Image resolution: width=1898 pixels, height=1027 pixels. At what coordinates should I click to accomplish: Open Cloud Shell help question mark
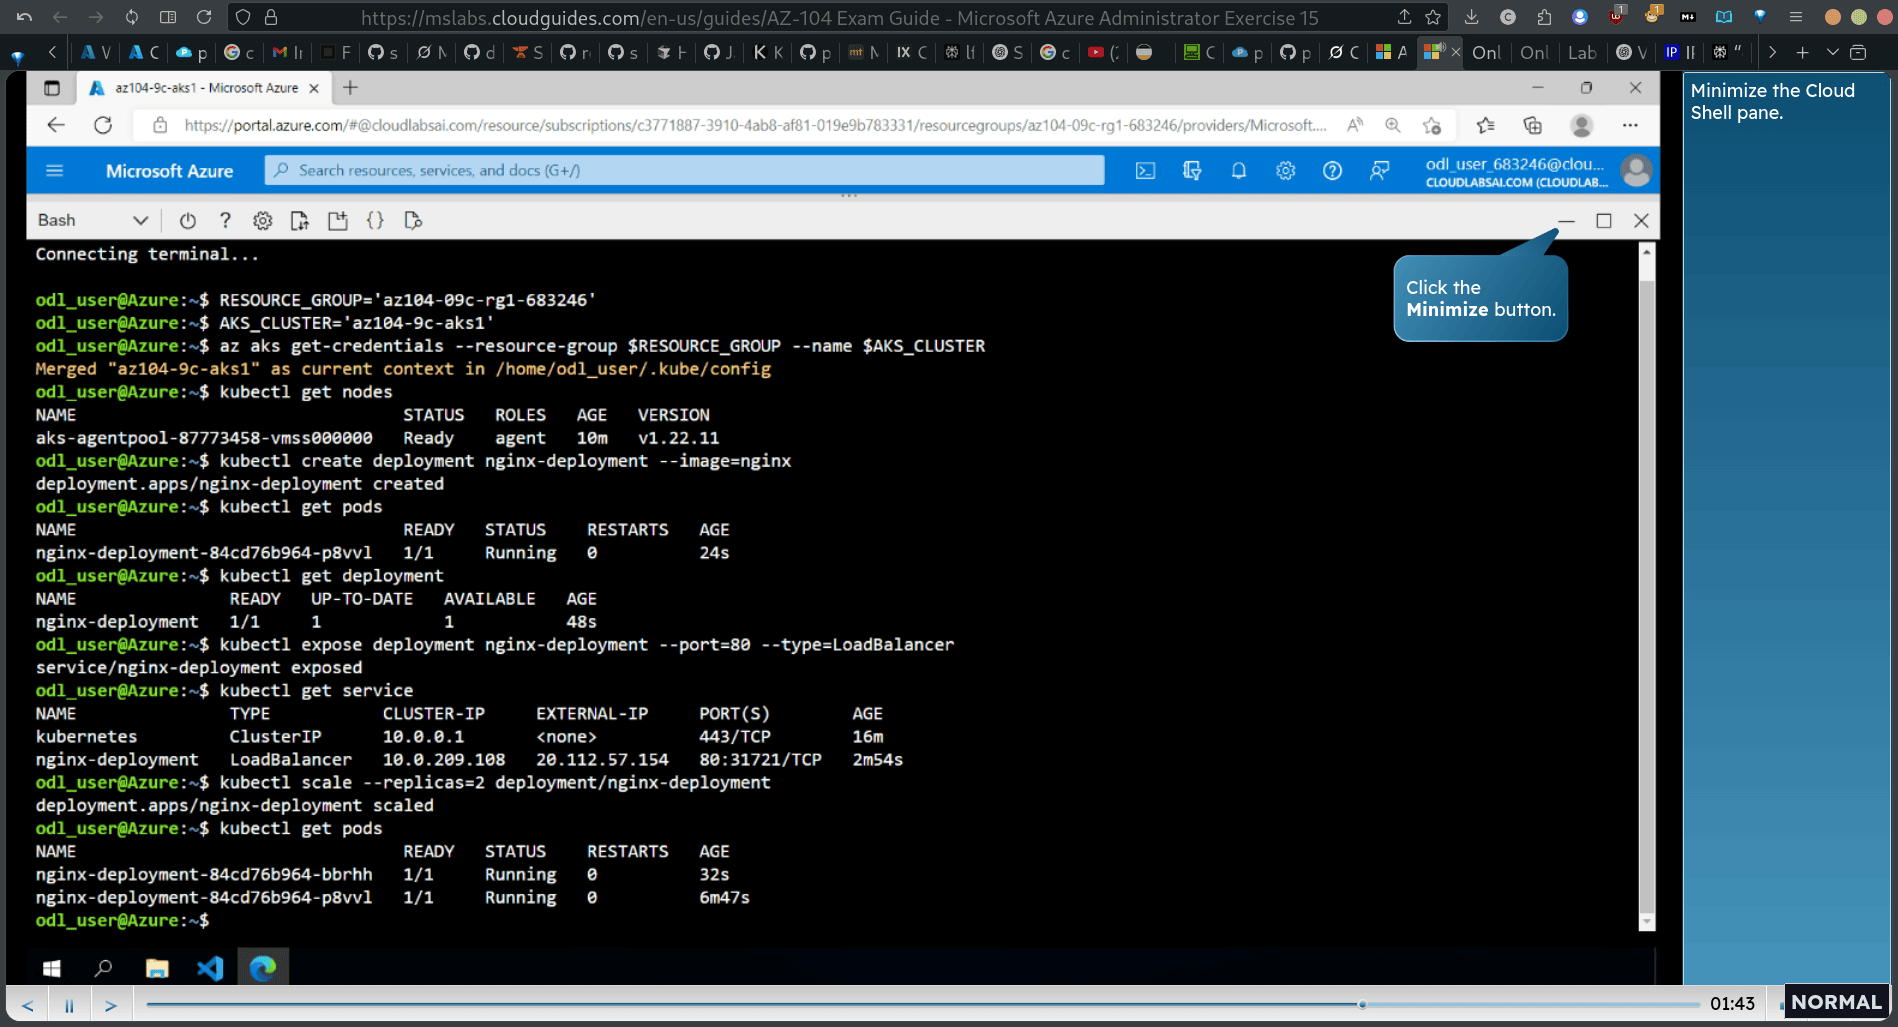pos(225,221)
